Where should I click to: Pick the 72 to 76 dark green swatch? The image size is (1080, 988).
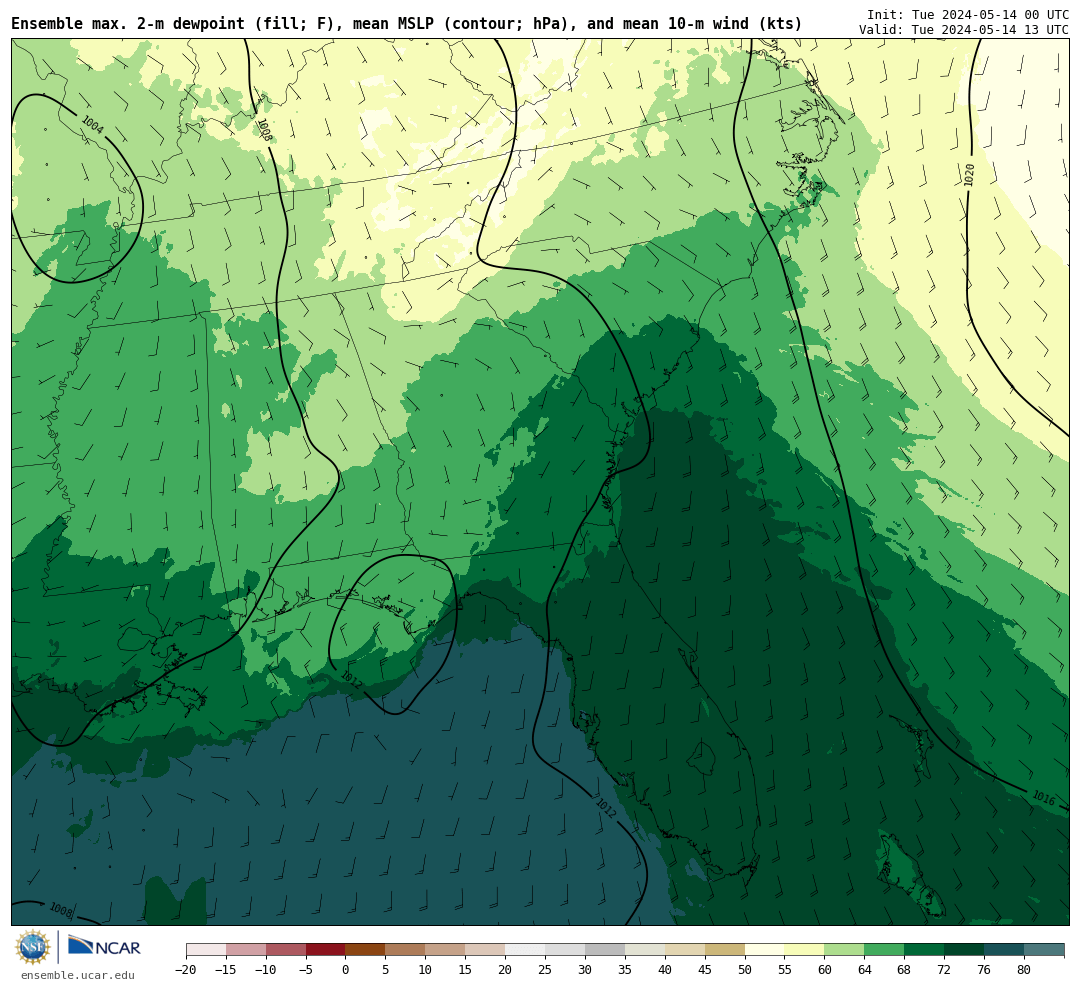click(965, 950)
